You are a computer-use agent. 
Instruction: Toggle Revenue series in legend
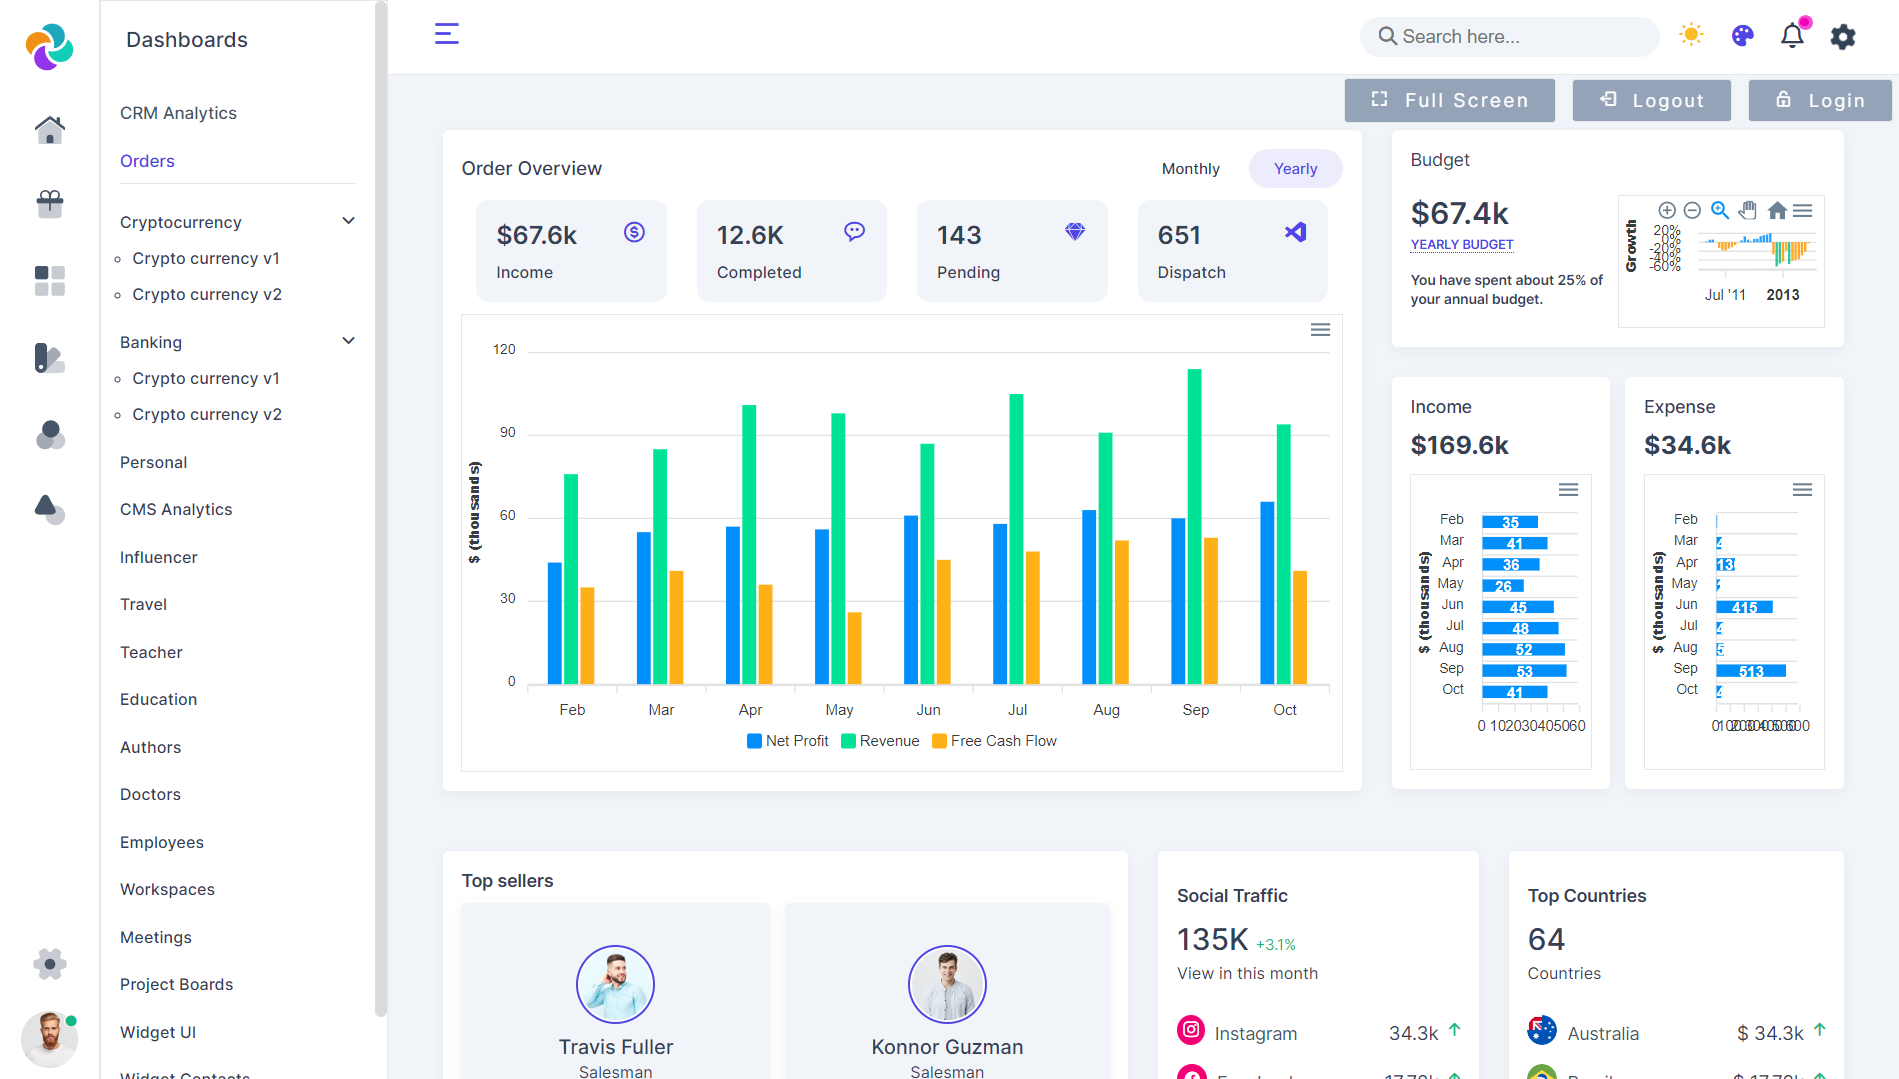point(880,741)
